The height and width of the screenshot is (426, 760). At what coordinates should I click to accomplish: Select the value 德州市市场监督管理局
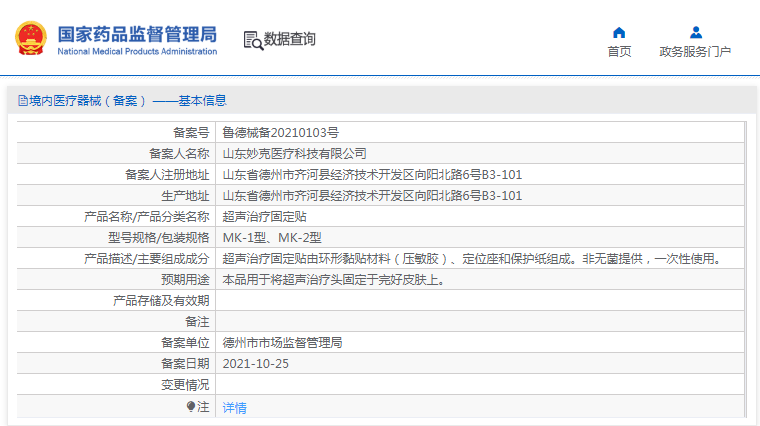click(283, 343)
